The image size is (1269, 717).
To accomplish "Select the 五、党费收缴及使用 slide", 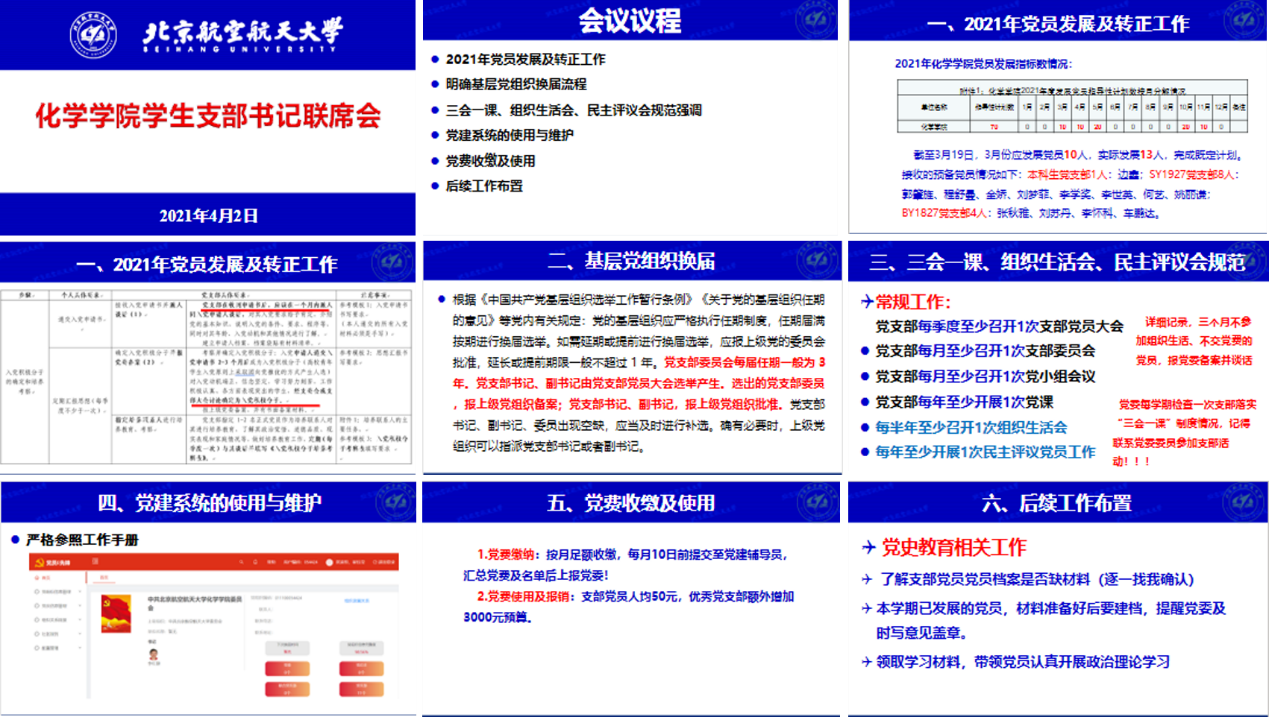I will [629, 596].
